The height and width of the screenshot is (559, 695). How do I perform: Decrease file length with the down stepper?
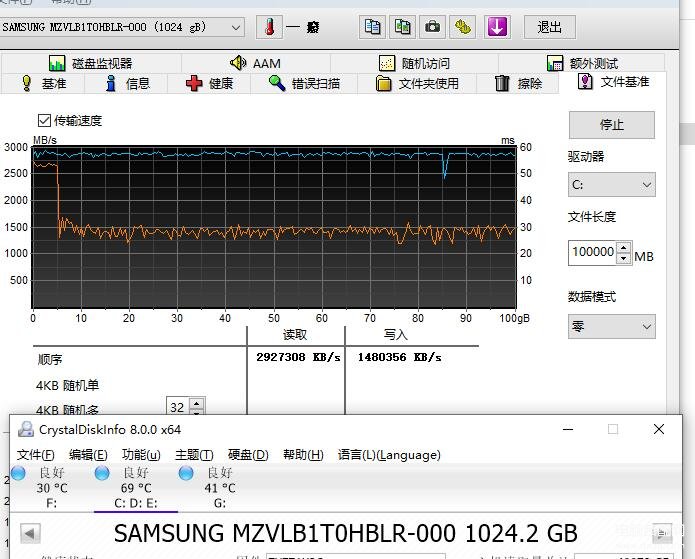(x=624, y=258)
